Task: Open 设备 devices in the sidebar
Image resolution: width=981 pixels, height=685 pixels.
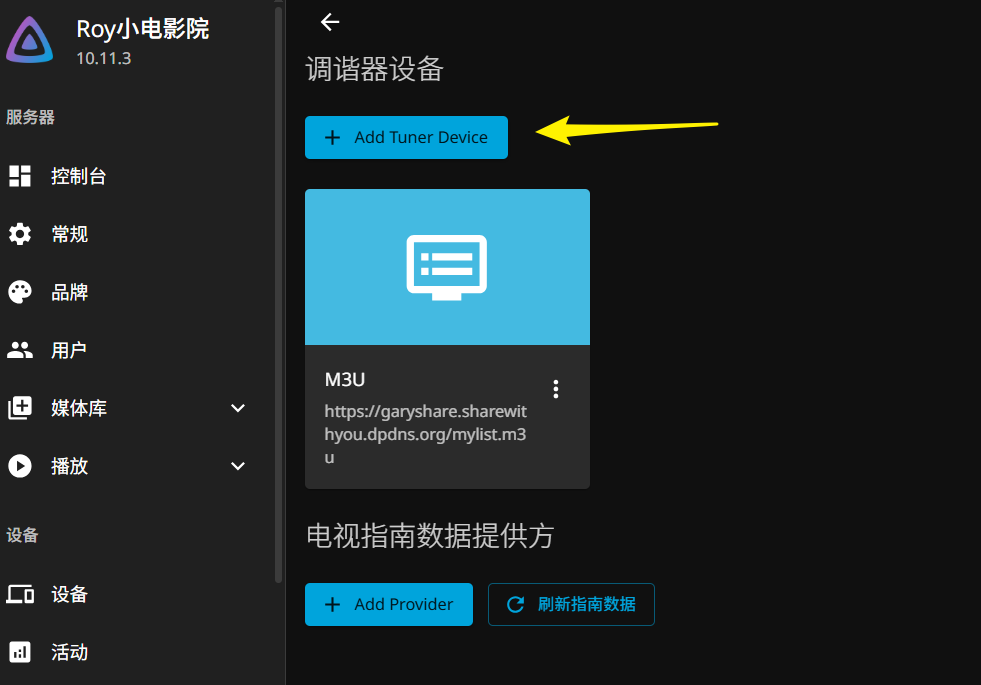Action: coord(69,595)
